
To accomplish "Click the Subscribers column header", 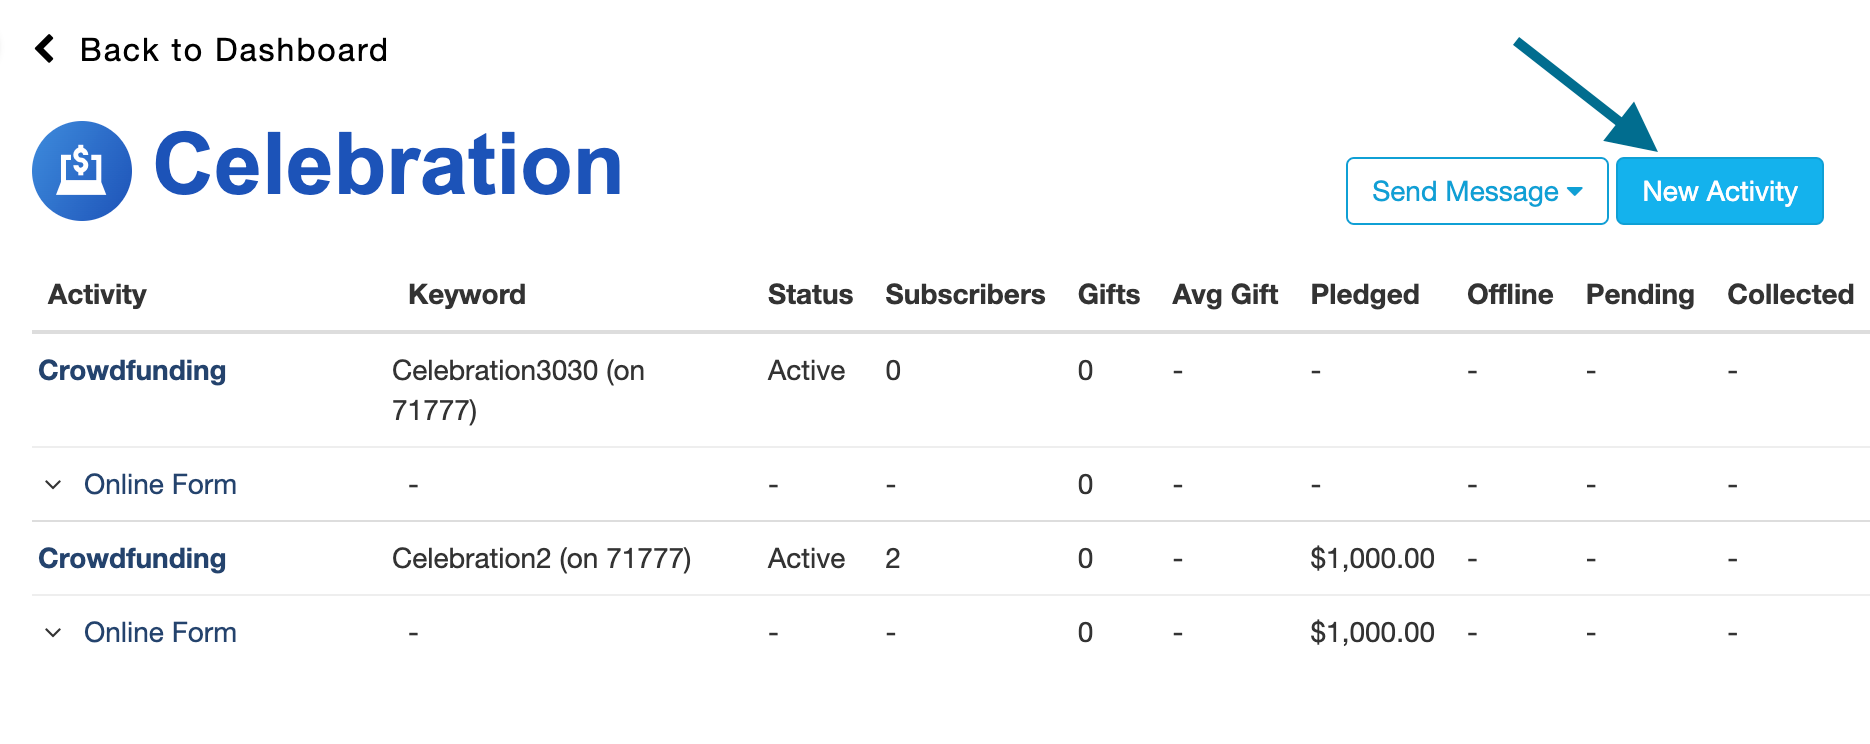I will pos(964,295).
